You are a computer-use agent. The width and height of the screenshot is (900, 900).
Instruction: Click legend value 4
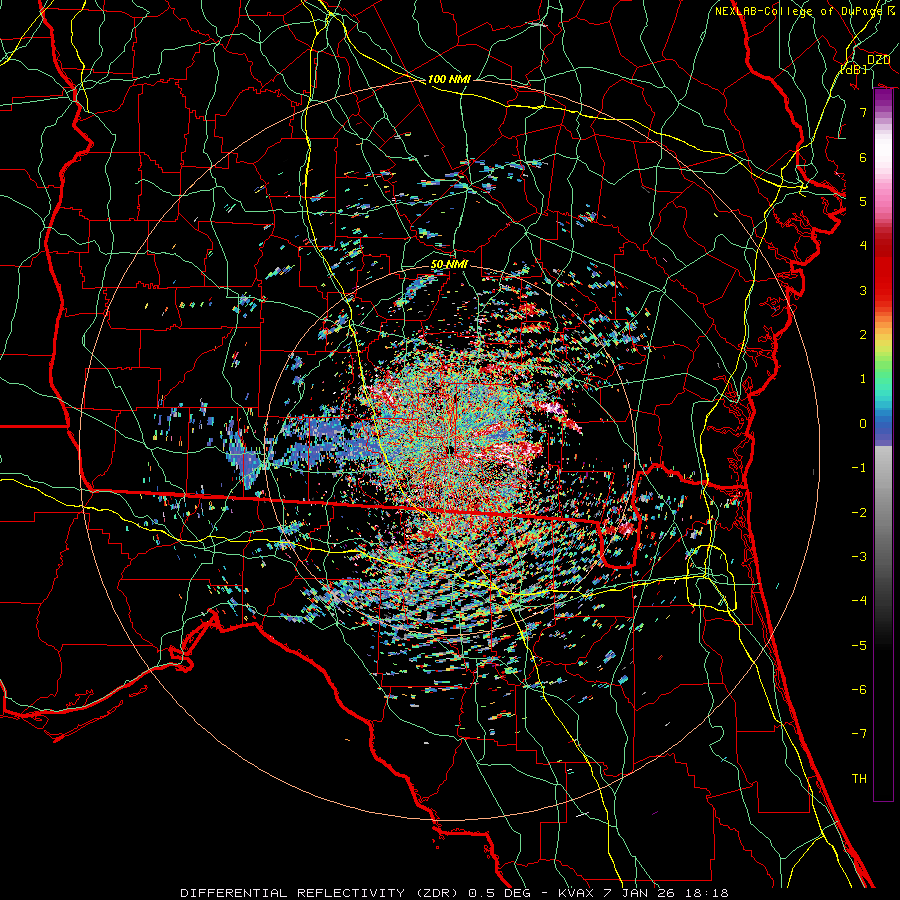863,246
